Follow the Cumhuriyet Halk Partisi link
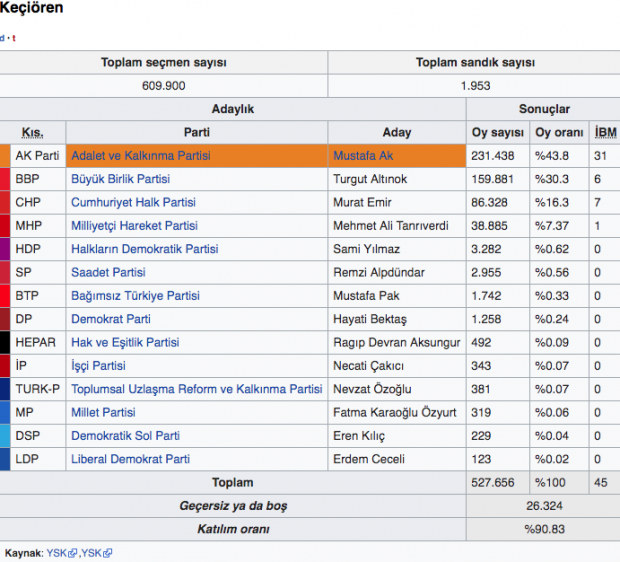This screenshot has width=620, height=562. click(x=129, y=202)
